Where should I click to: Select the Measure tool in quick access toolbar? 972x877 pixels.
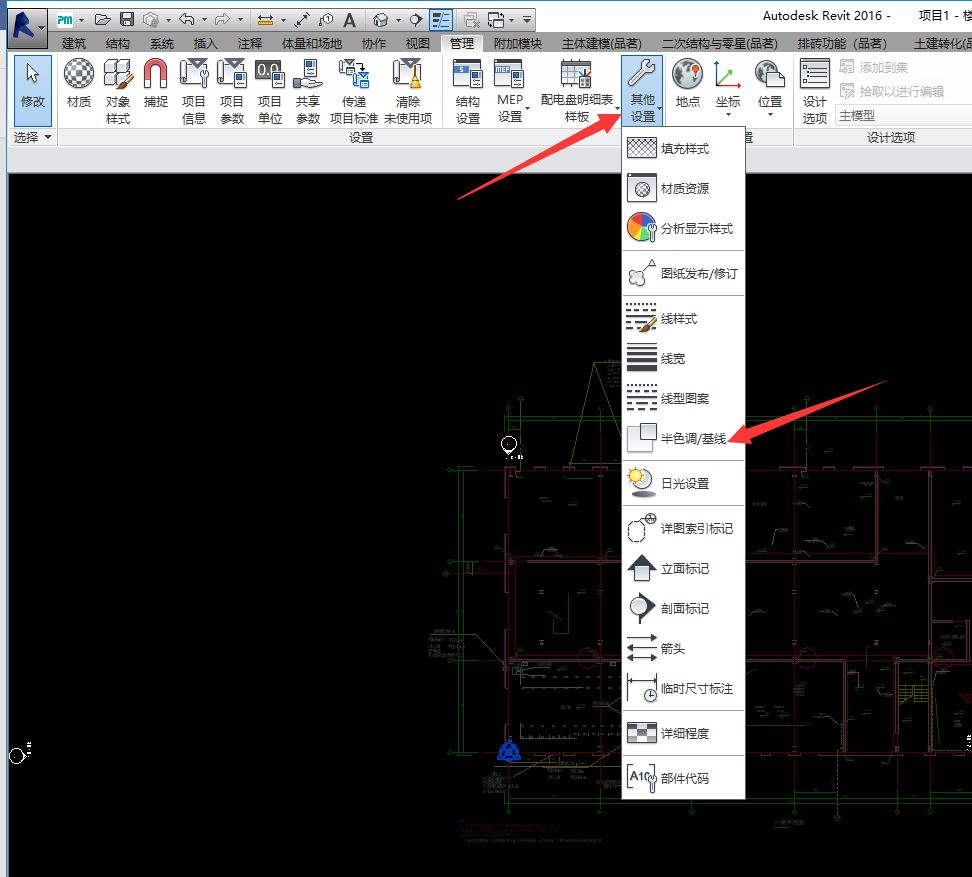coord(265,20)
